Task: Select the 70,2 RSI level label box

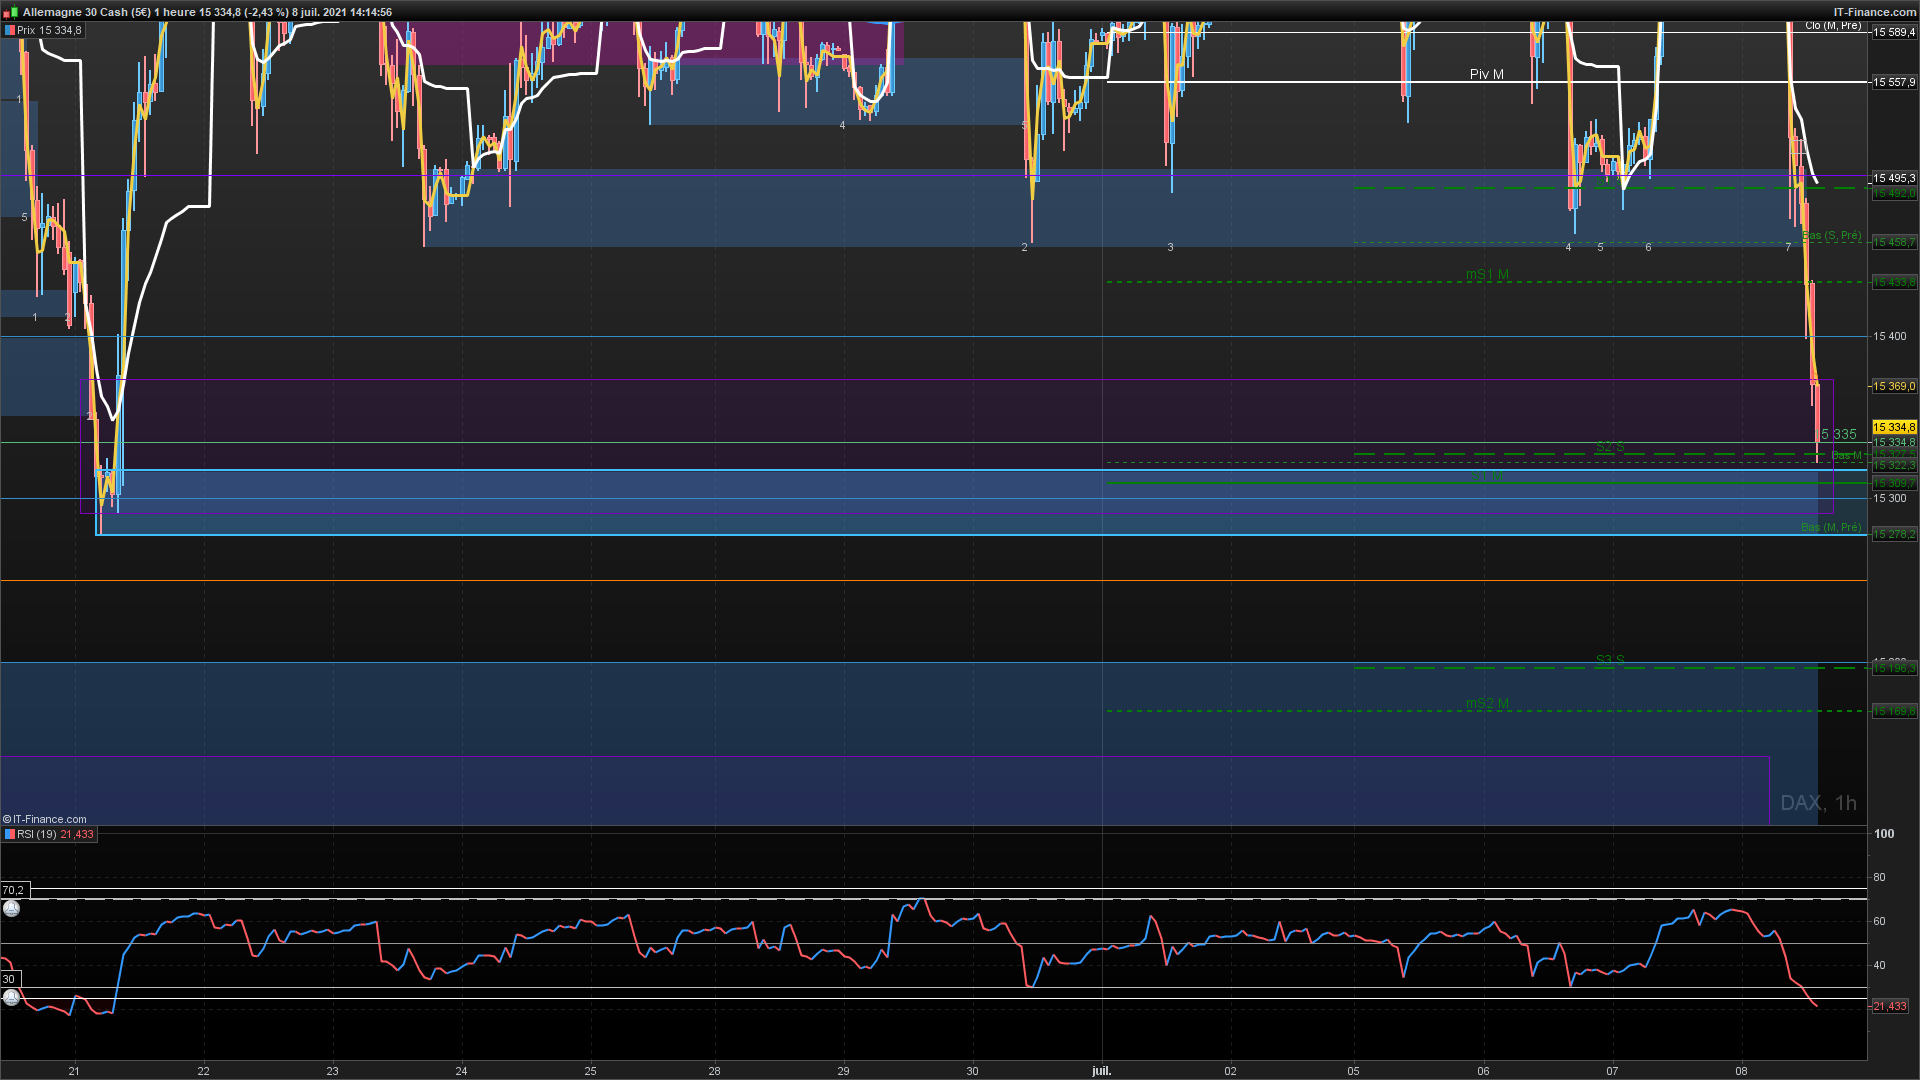Action: (14, 890)
